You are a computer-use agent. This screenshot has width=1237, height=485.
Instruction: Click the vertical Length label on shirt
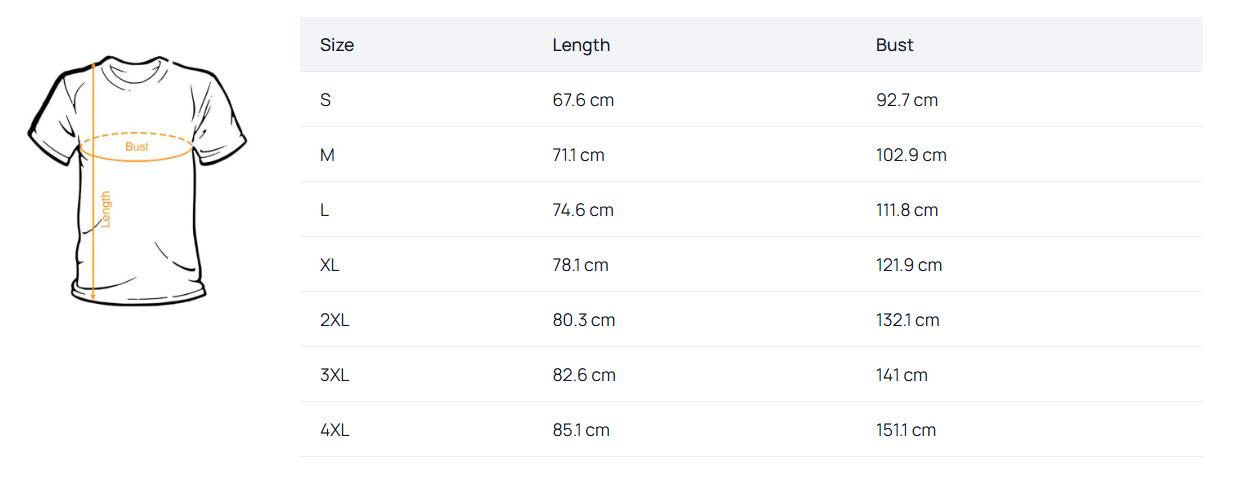[106, 209]
